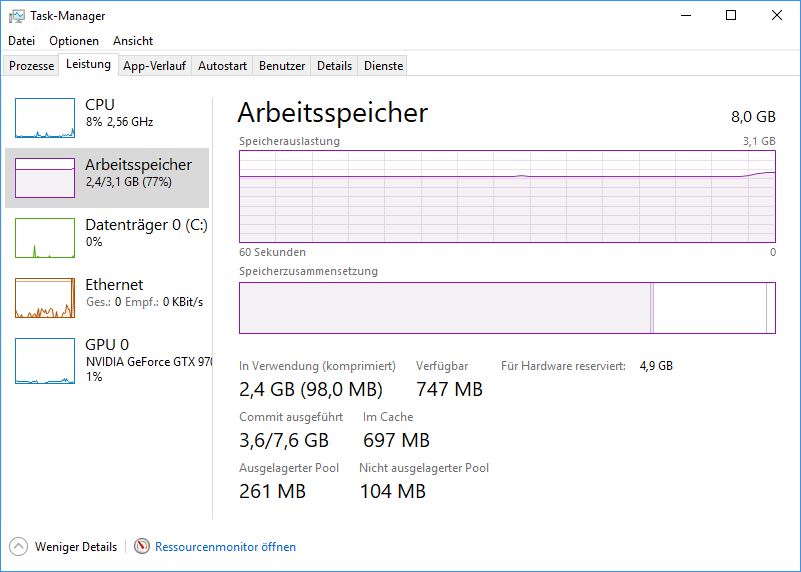Open the Details tab
Viewport: 801px width, 572px height.
334,66
